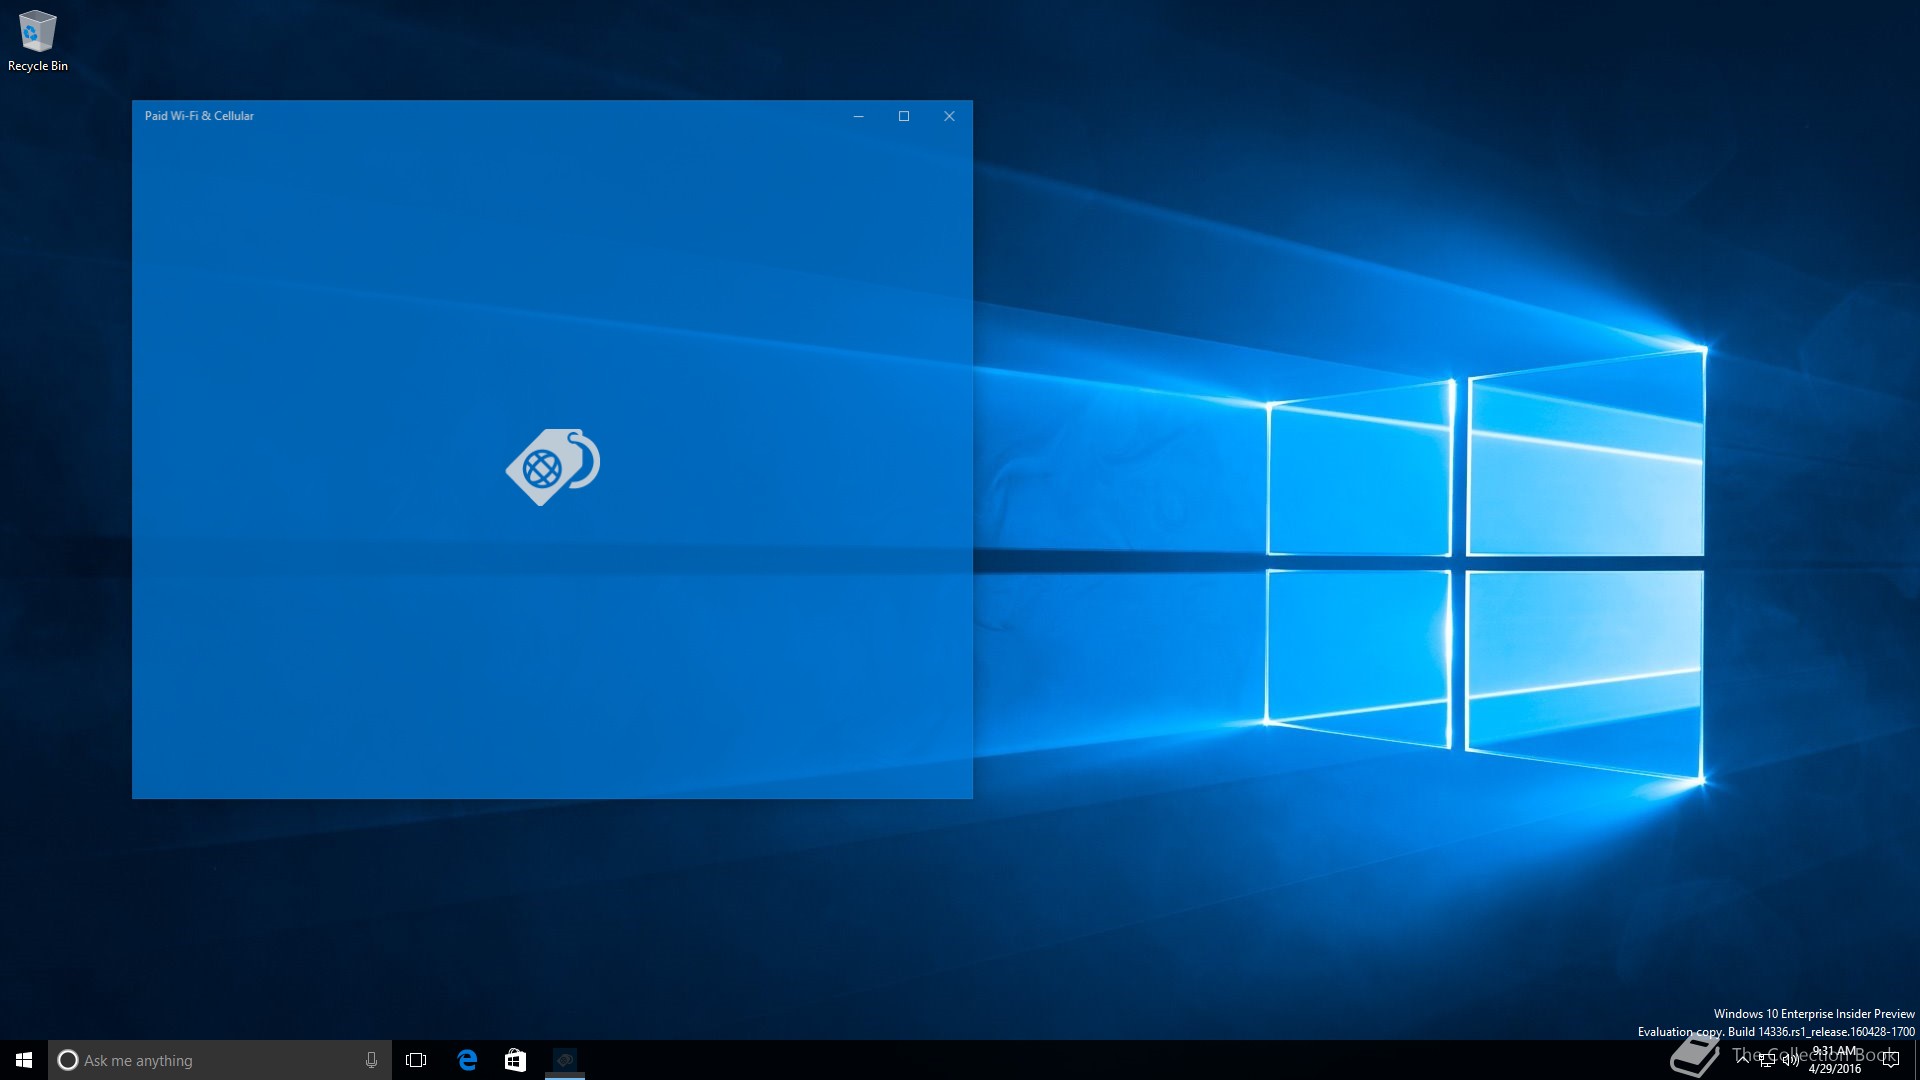Image resolution: width=1920 pixels, height=1080 pixels.
Task: Launch Microsoft Edge from the taskbar
Action: tap(466, 1060)
